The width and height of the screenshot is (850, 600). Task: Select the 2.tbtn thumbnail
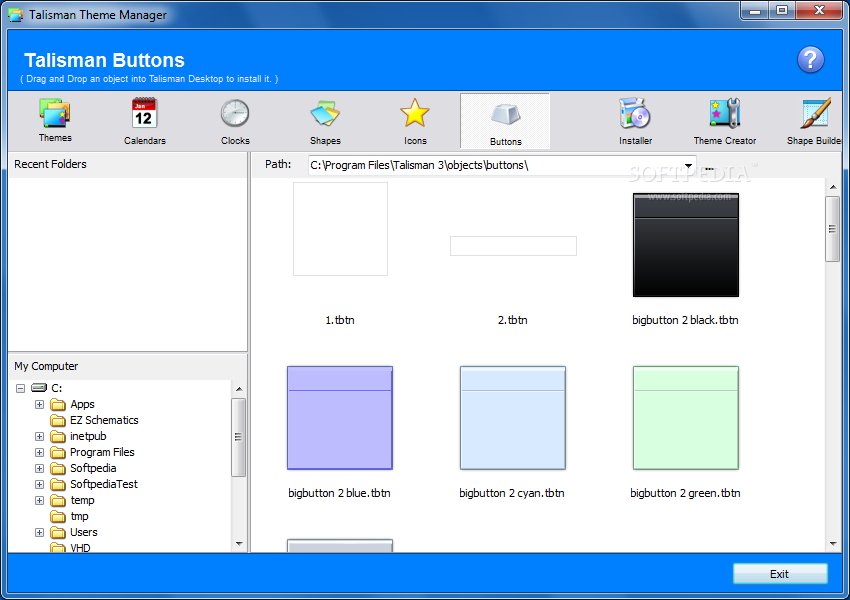[513, 246]
